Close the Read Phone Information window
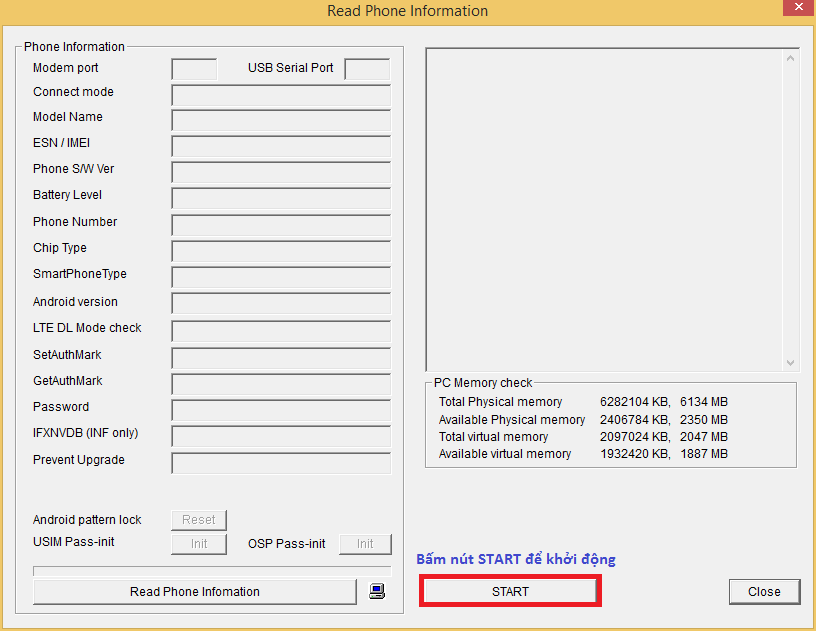 [x=799, y=7]
